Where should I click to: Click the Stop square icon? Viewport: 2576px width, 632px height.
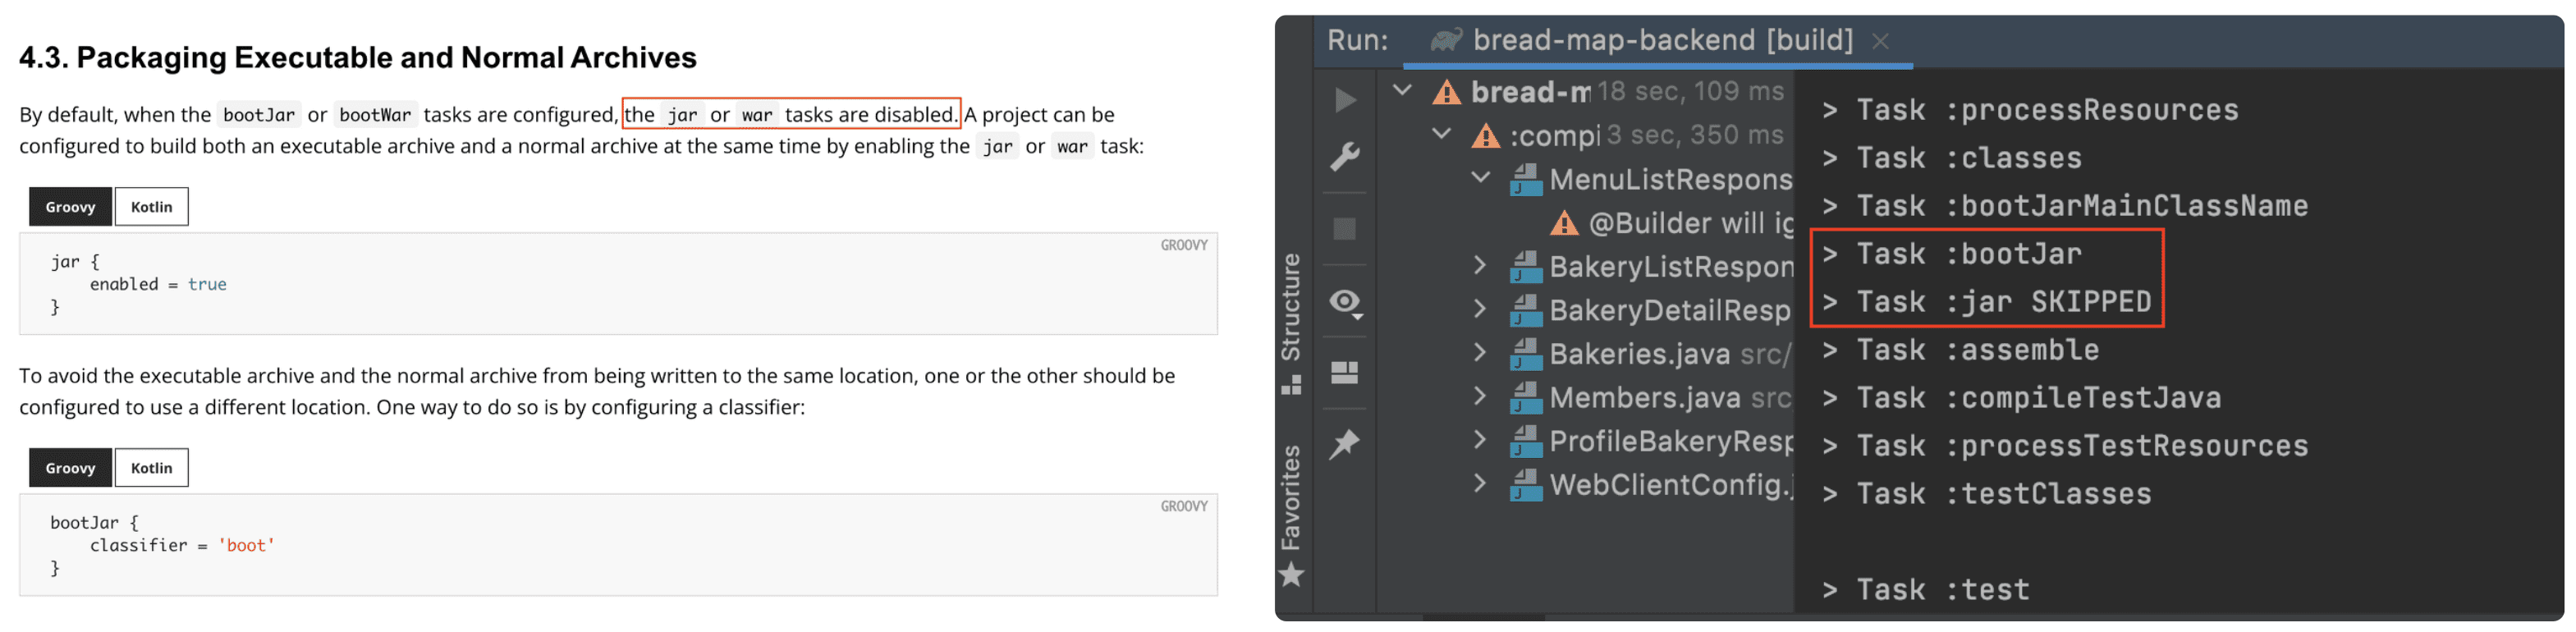(x=1345, y=229)
